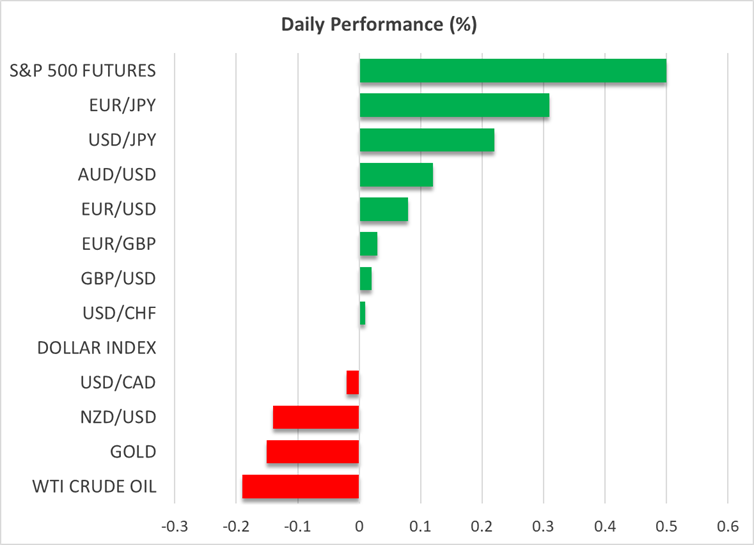Click the 0.6 x-axis tick label

click(728, 524)
